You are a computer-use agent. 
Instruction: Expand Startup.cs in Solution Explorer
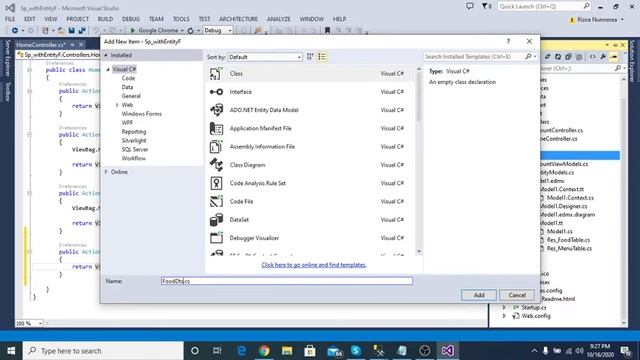[504, 307]
